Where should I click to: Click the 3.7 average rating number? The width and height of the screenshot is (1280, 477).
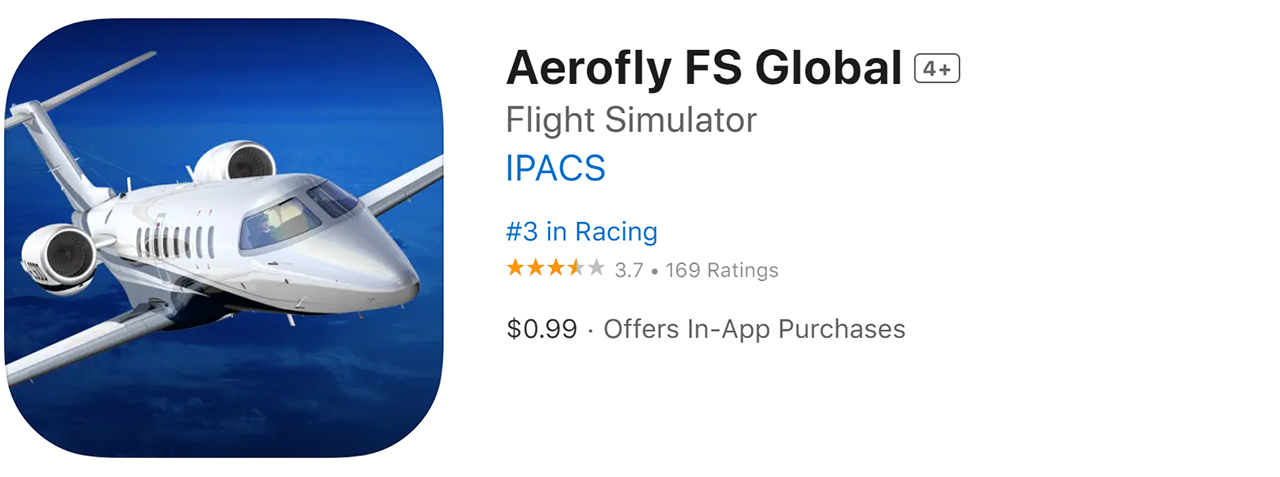pos(629,270)
